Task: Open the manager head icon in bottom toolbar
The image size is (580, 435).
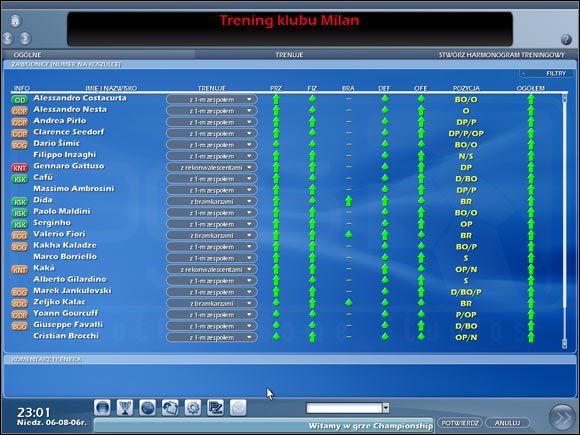Action: point(102,408)
